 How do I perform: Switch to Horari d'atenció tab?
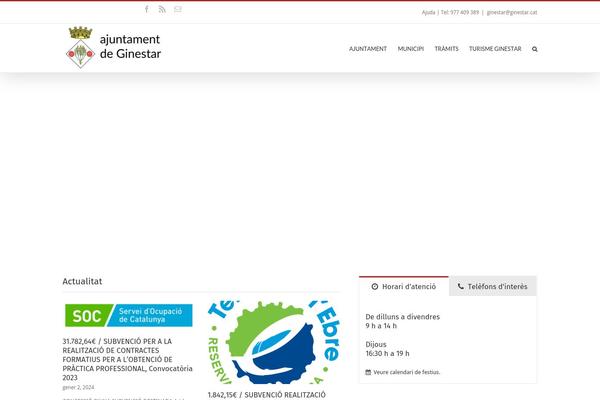tap(404, 286)
